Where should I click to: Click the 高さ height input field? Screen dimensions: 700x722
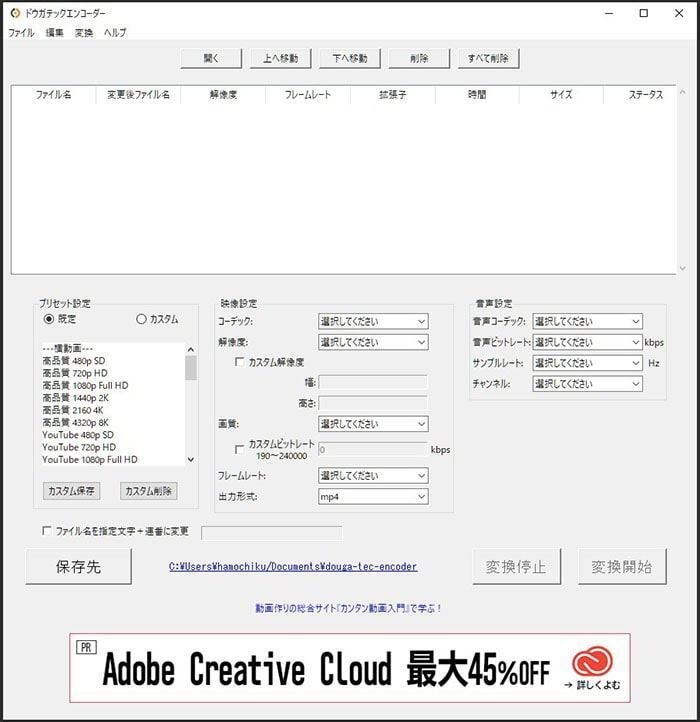tap(373, 403)
